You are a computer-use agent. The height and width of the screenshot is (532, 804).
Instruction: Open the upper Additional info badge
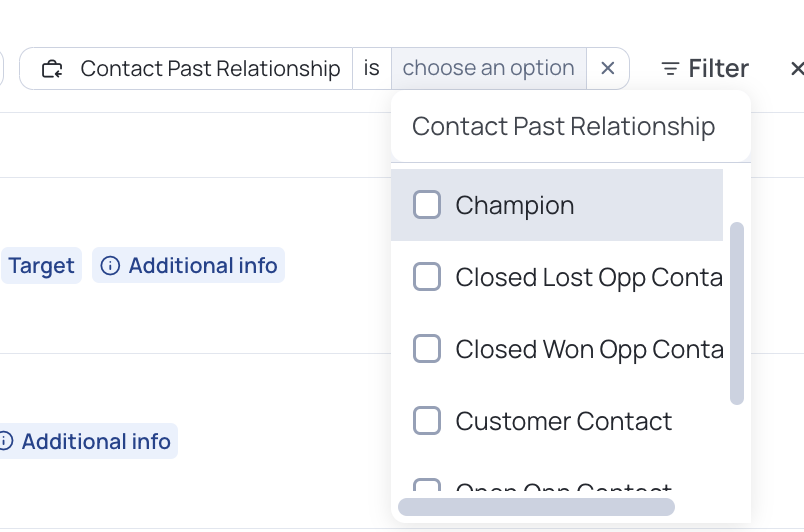(188, 265)
